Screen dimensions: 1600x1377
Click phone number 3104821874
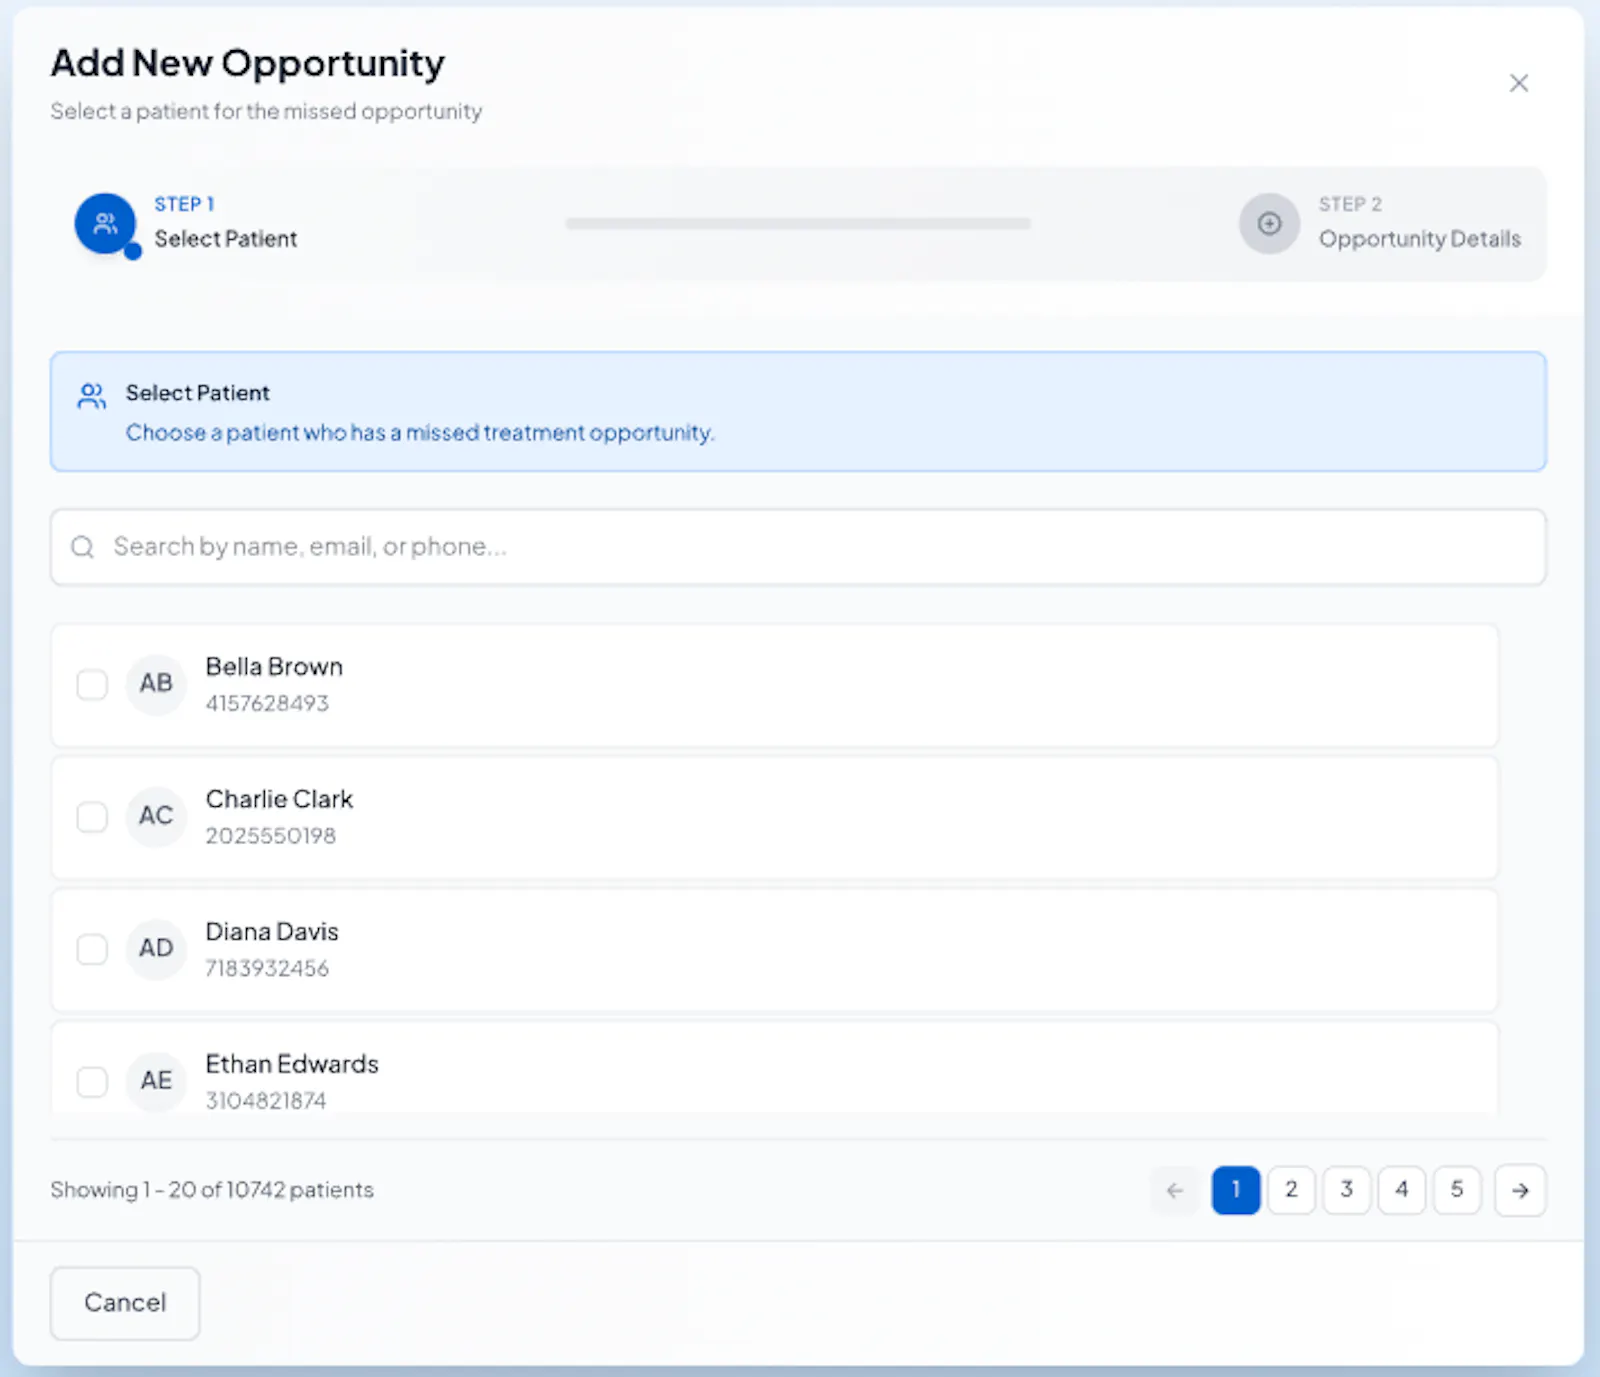(266, 1100)
